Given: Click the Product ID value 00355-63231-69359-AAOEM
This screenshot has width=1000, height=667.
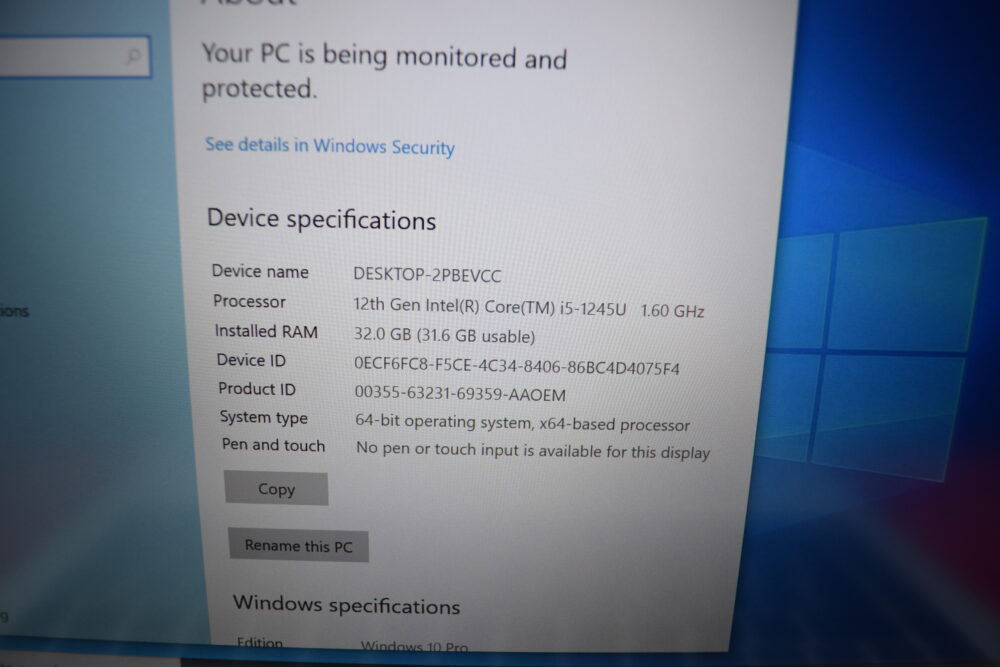Looking at the screenshot, I should click(460, 393).
